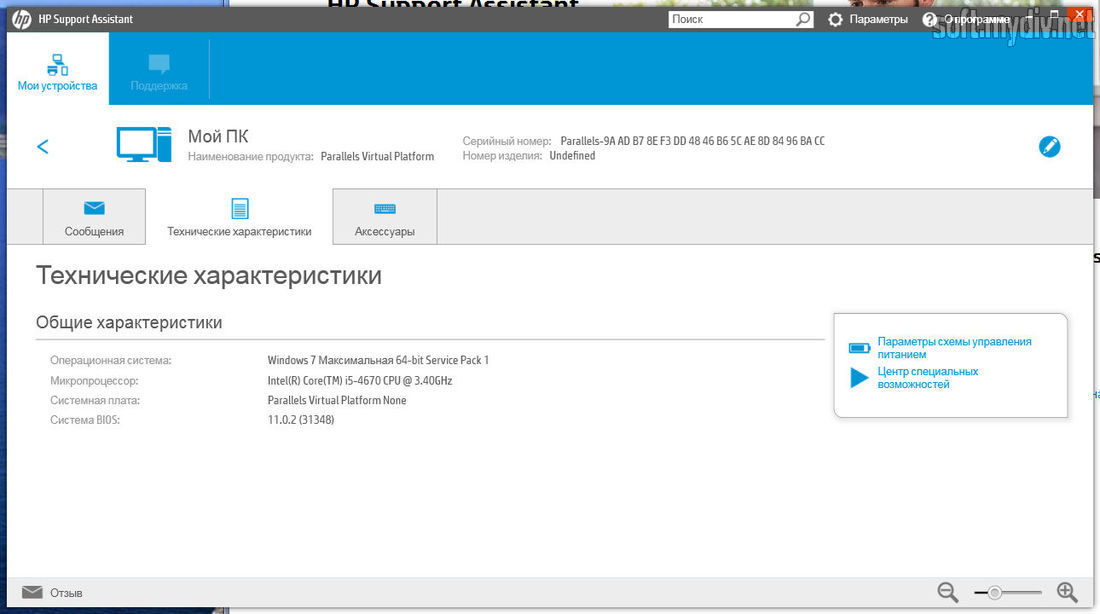Click the HP logo icon
This screenshot has width=1100, height=614.
[21, 19]
